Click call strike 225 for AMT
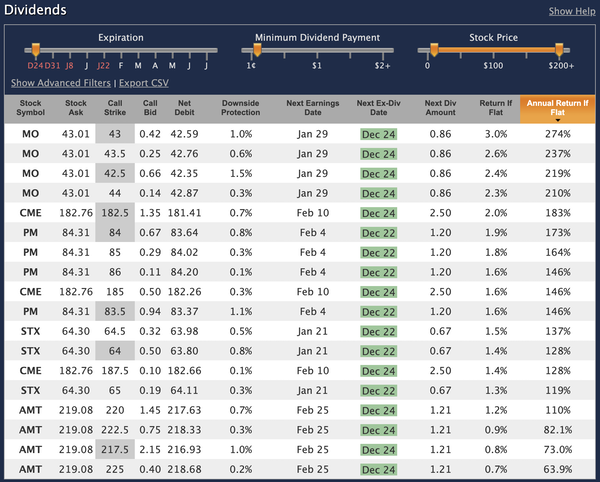Image resolution: width=600 pixels, height=482 pixels. 115,469
